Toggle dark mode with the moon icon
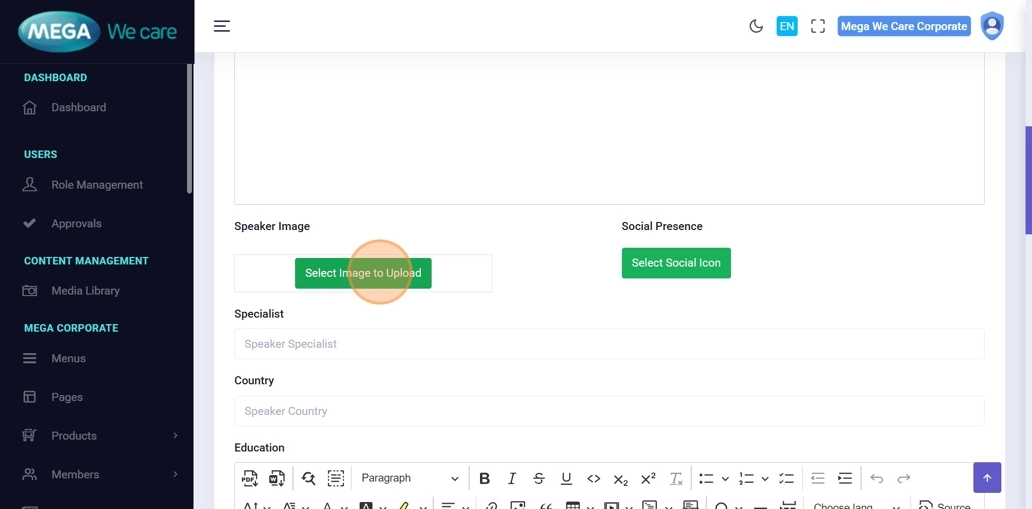 (x=756, y=26)
